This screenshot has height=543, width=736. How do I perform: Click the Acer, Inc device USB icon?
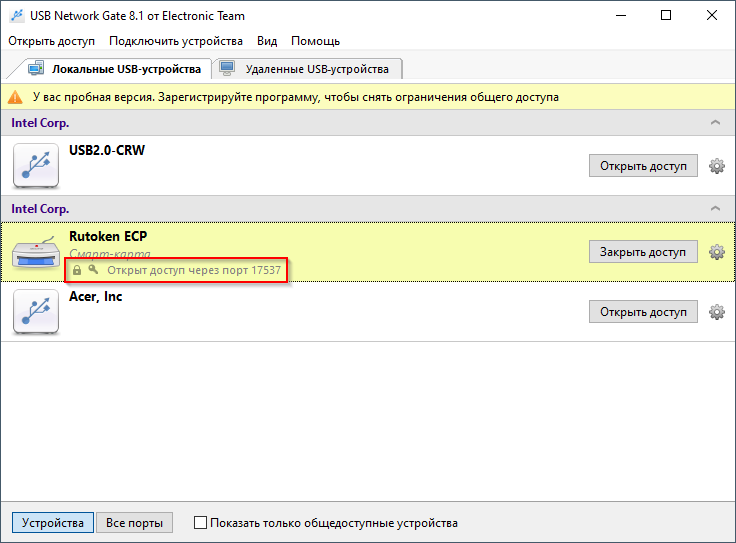point(36,312)
